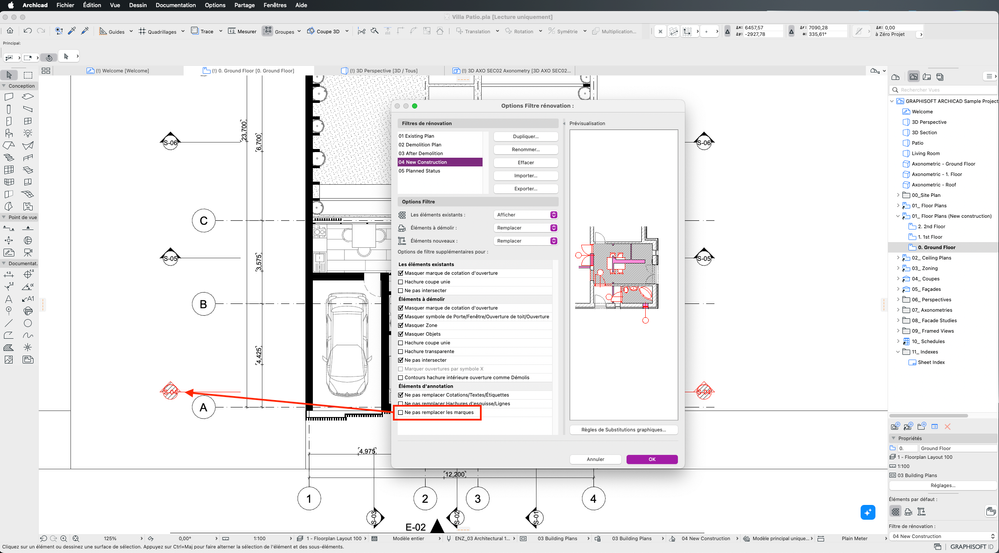Open the Documentation menu
The image size is (999, 553).
176,4
